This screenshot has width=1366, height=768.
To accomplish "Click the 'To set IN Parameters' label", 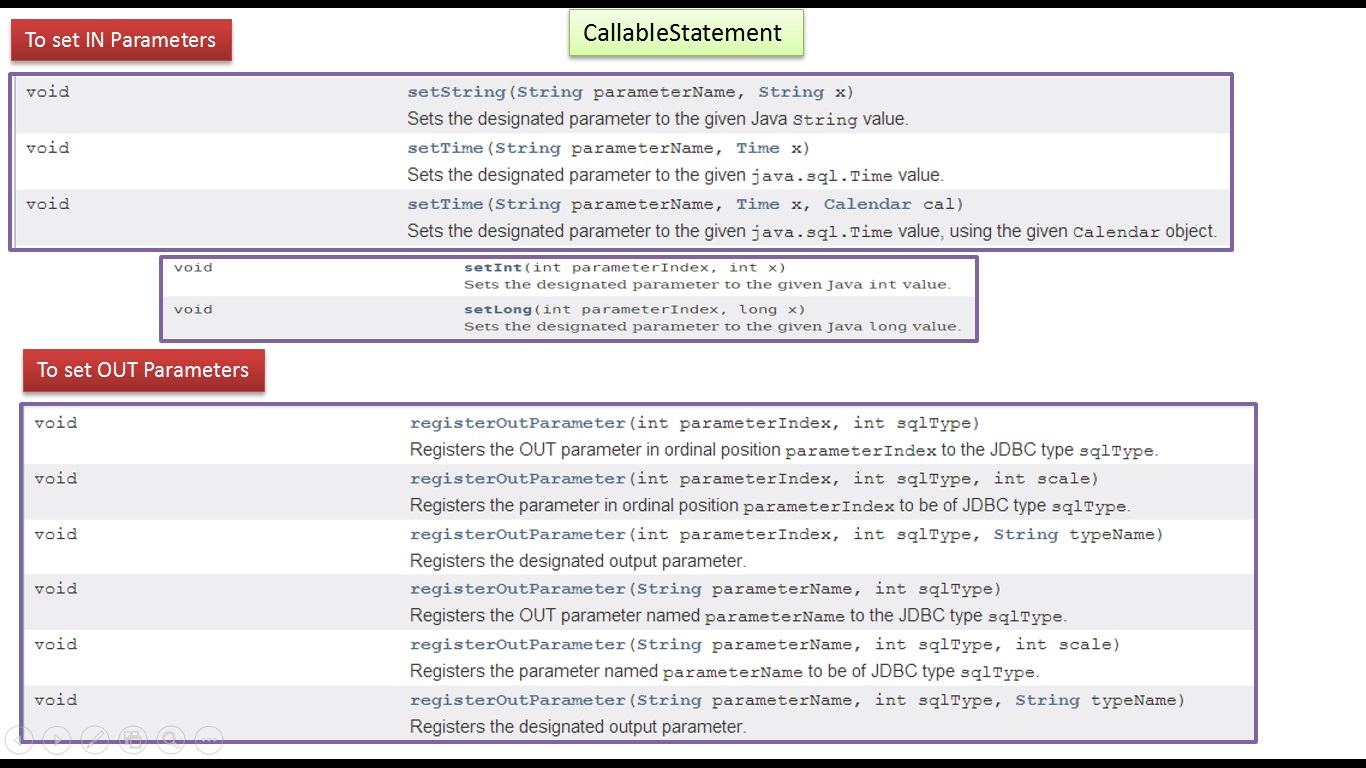I will pos(121,40).
